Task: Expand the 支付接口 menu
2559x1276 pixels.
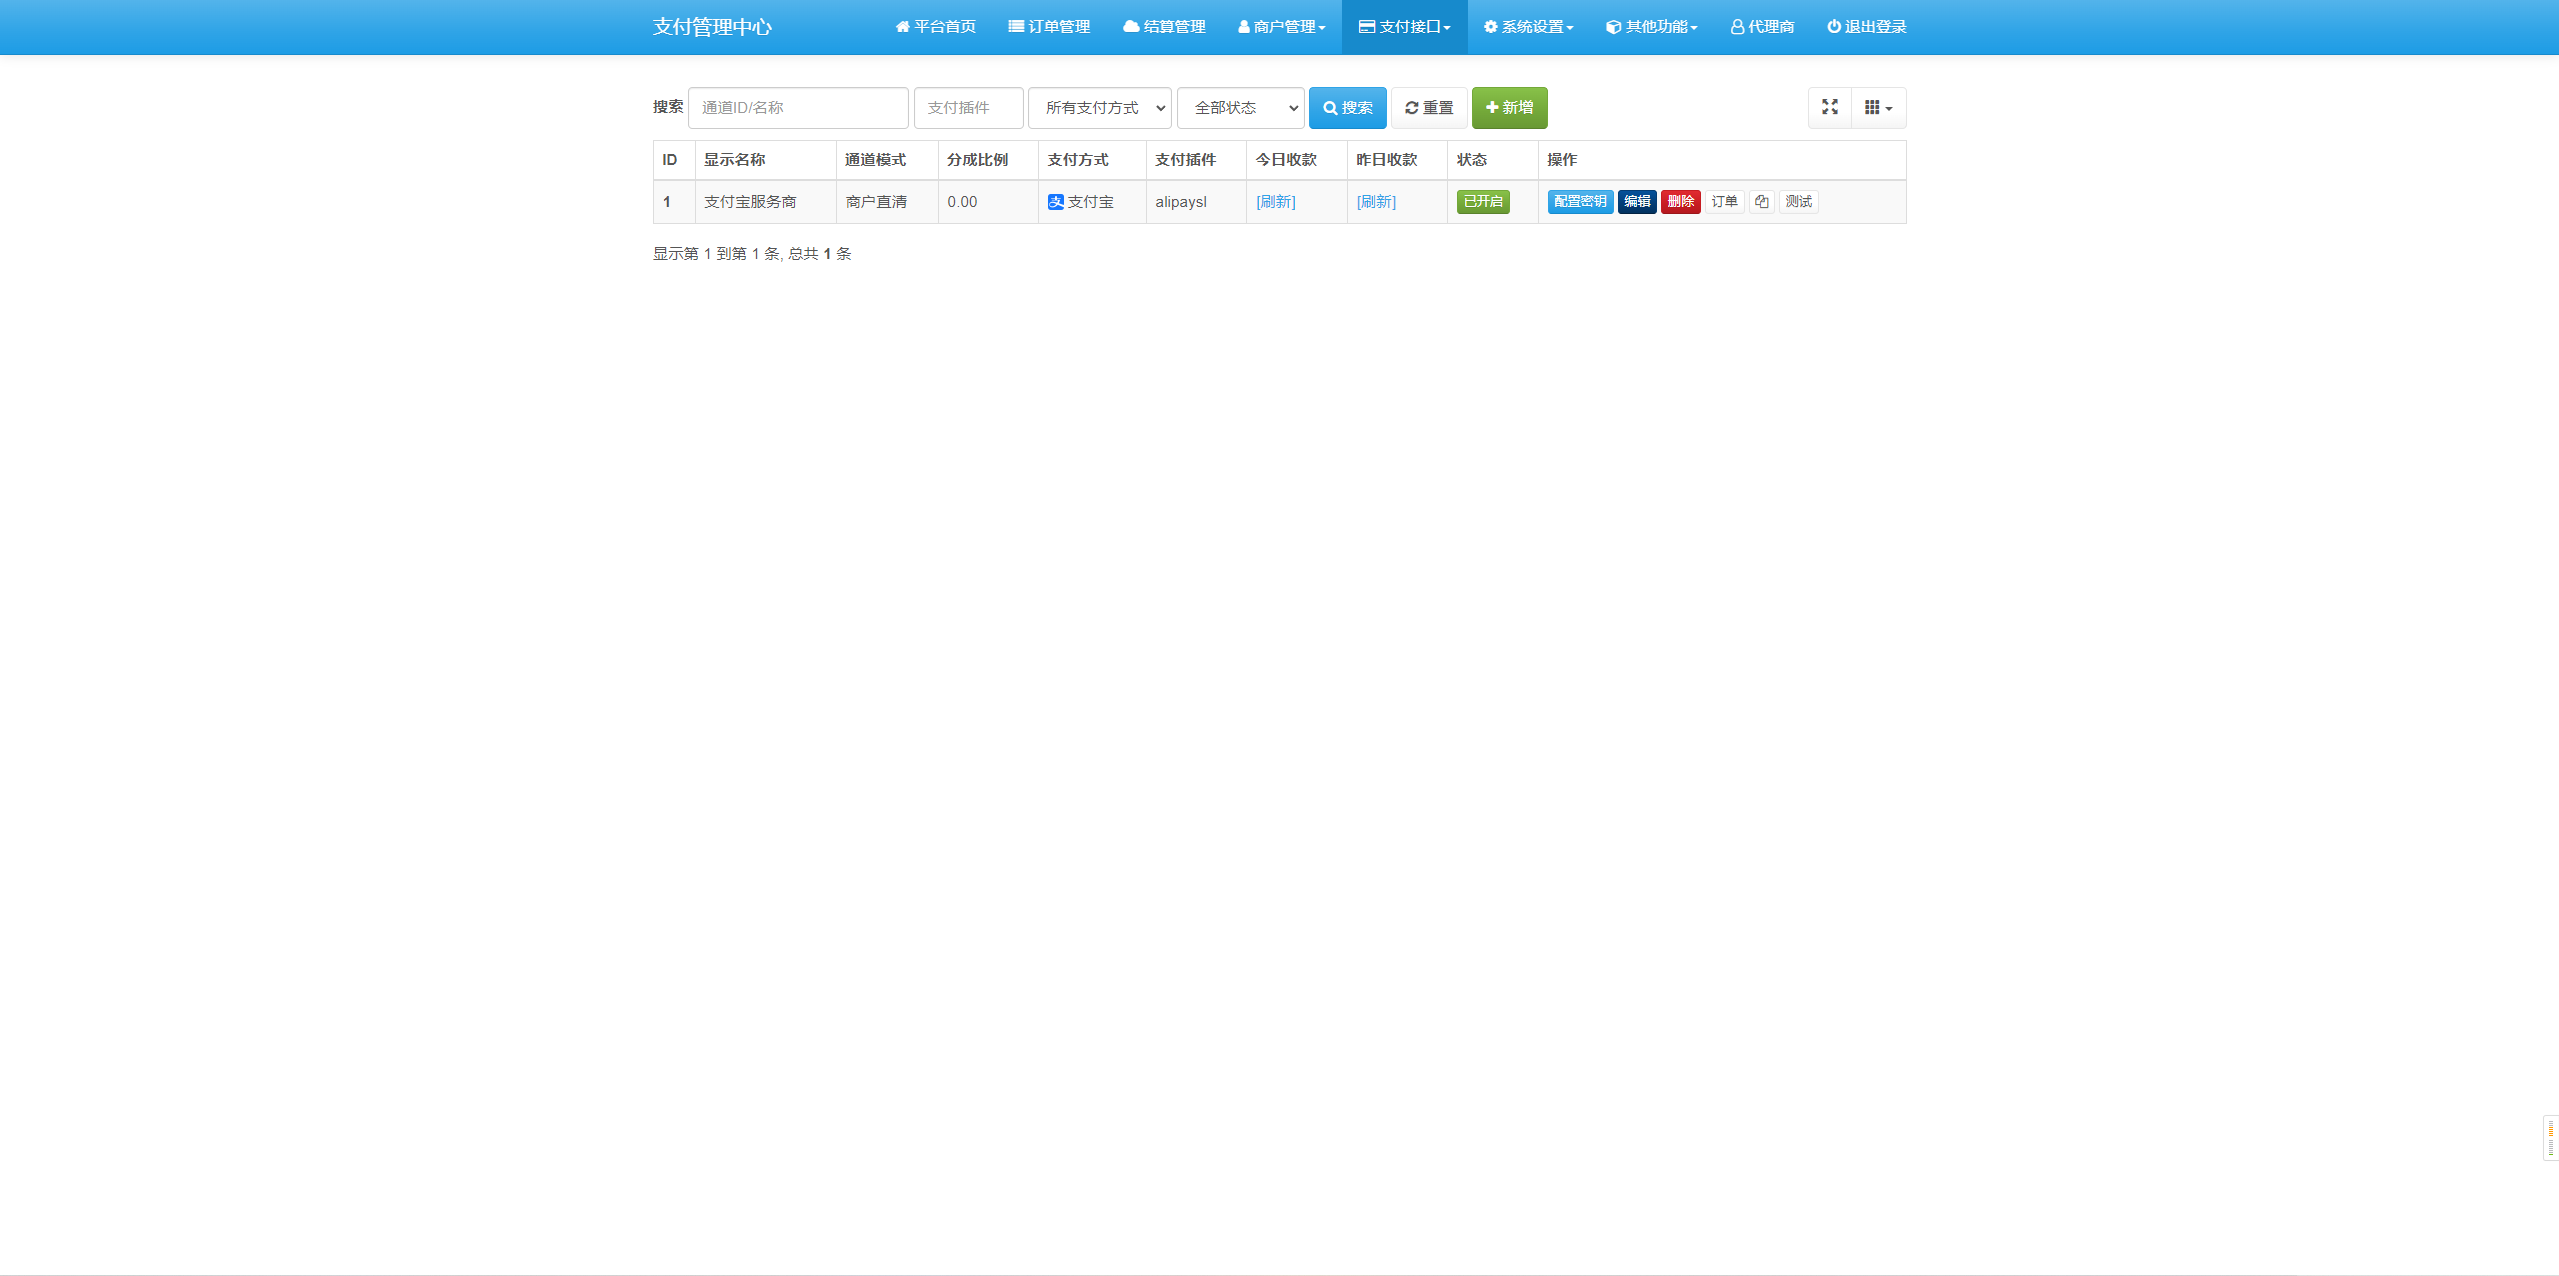Action: [x=1404, y=27]
